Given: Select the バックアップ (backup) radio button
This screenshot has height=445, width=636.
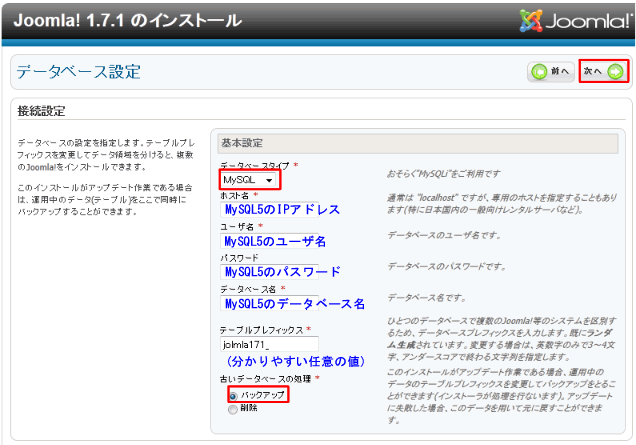Looking at the screenshot, I should tap(233, 396).
